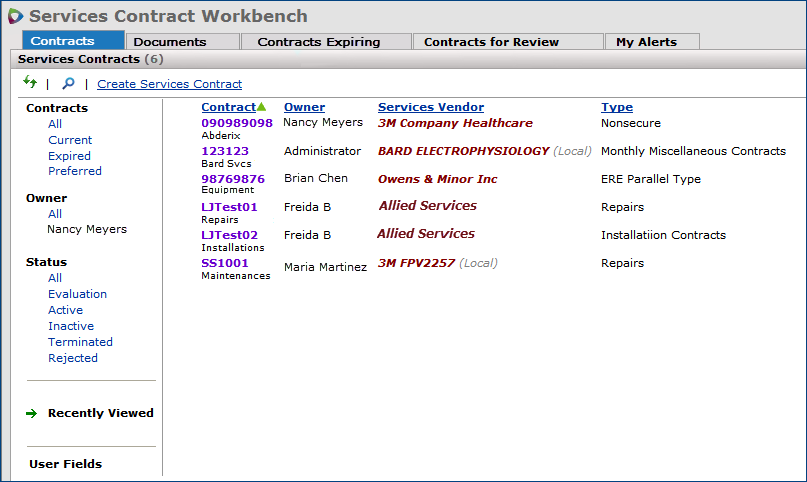807x482 pixels.
Task: Sort the list by Type column
Action: 616,107
